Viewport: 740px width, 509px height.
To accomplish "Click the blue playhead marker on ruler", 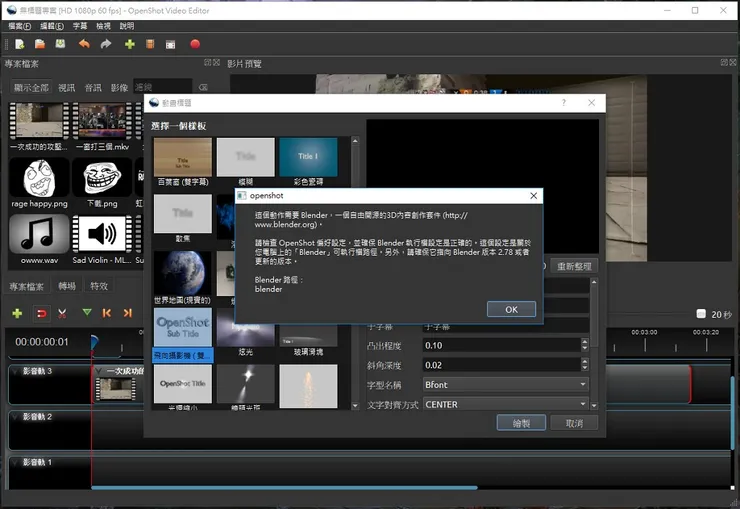I will (94, 342).
